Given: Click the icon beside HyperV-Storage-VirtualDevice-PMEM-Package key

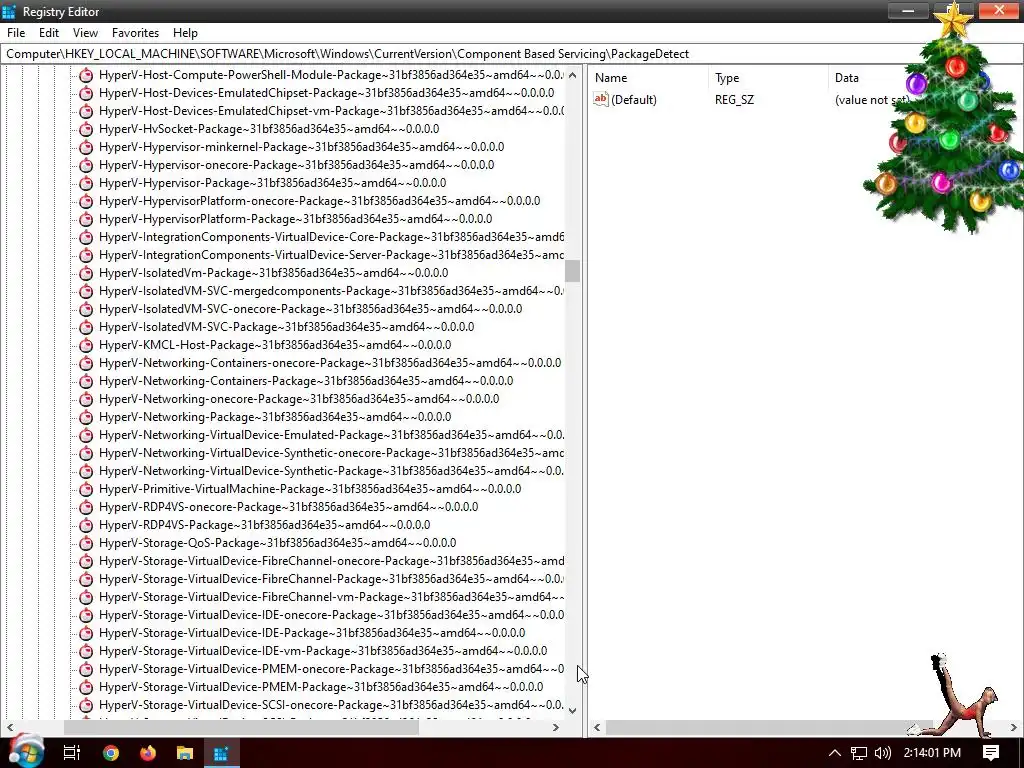Looking at the screenshot, I should tap(86, 687).
